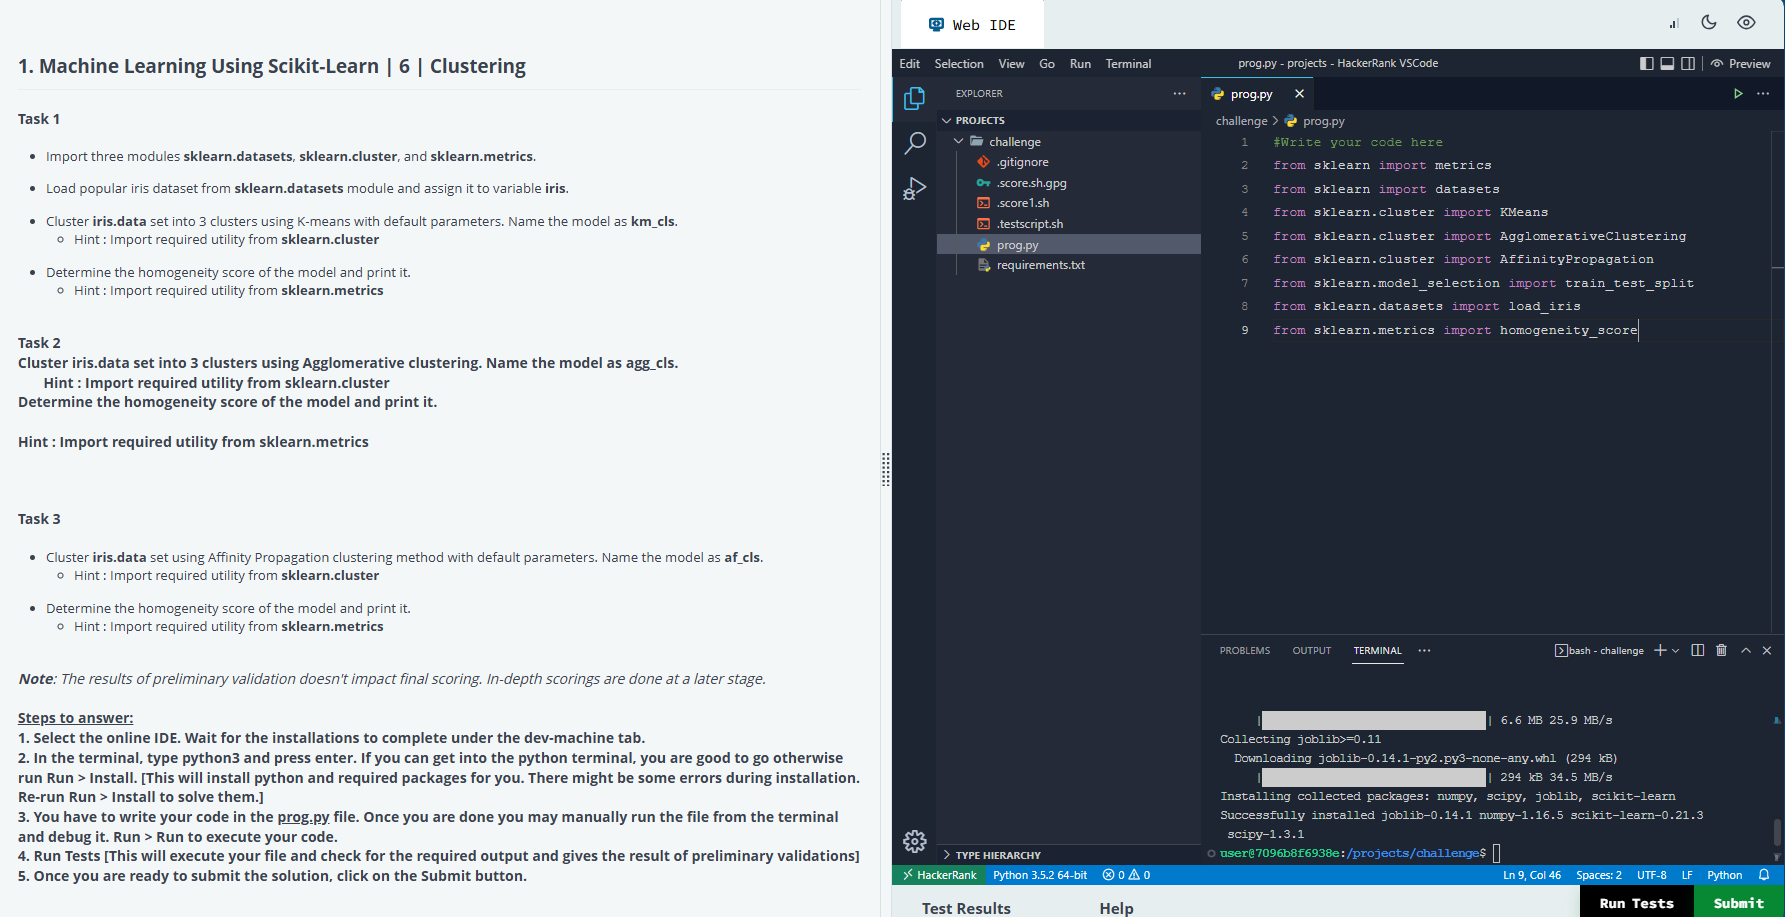The image size is (1785, 917).
Task: Select the Web IDE tab
Action: click(x=972, y=25)
